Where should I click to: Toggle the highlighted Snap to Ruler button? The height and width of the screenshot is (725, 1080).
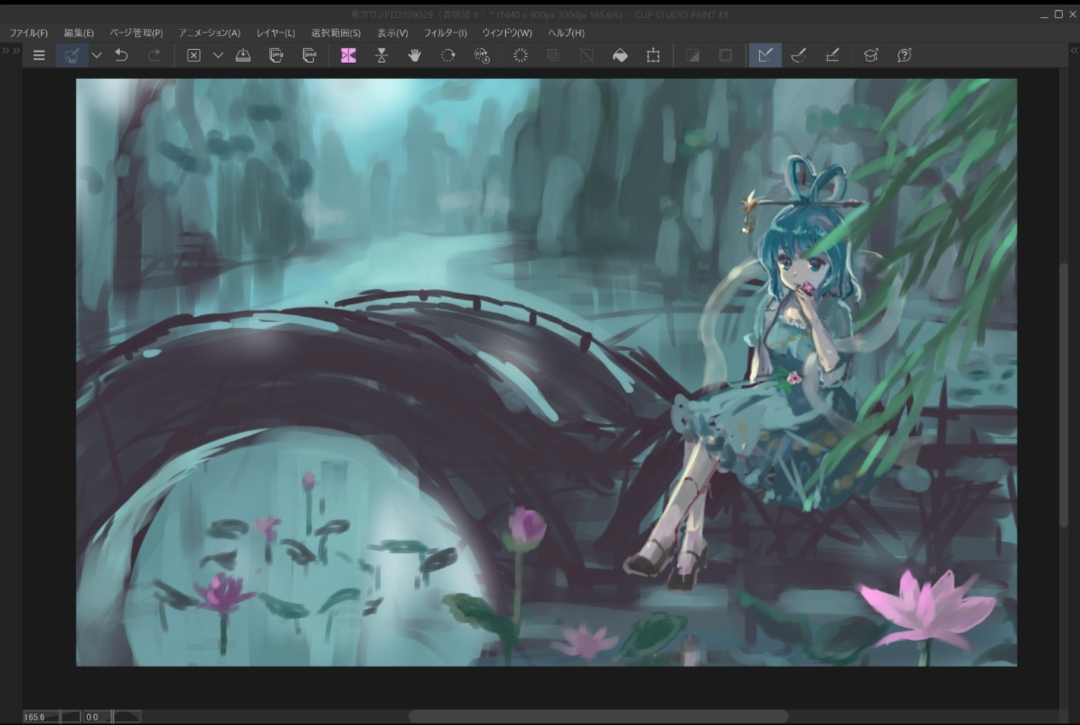click(x=765, y=56)
